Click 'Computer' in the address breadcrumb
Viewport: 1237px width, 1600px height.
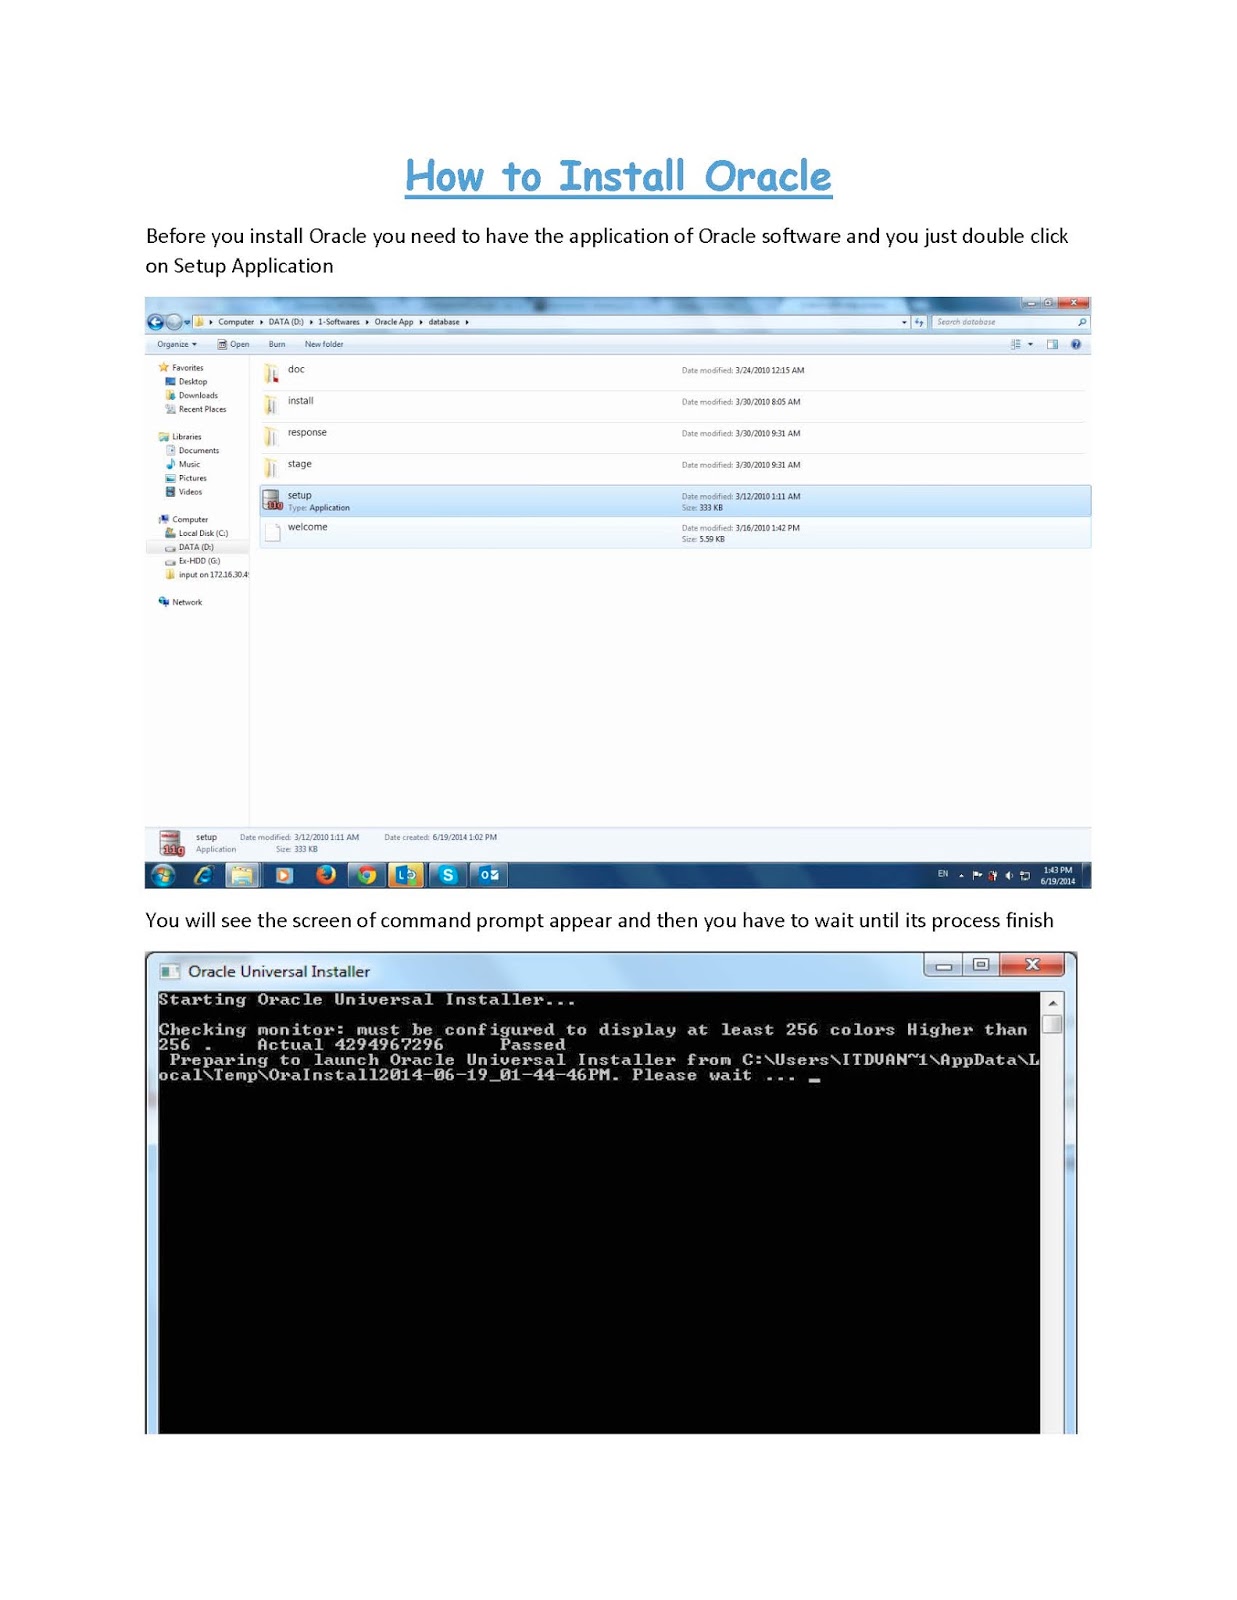coord(236,322)
